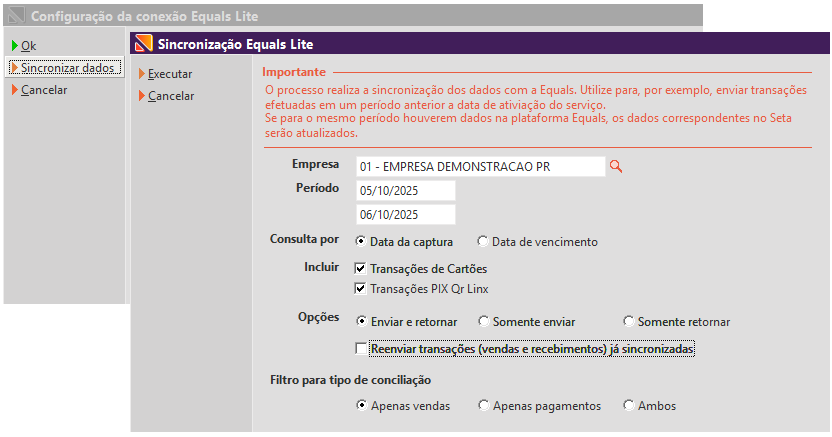Select Data de vencimento radio option

(483, 241)
